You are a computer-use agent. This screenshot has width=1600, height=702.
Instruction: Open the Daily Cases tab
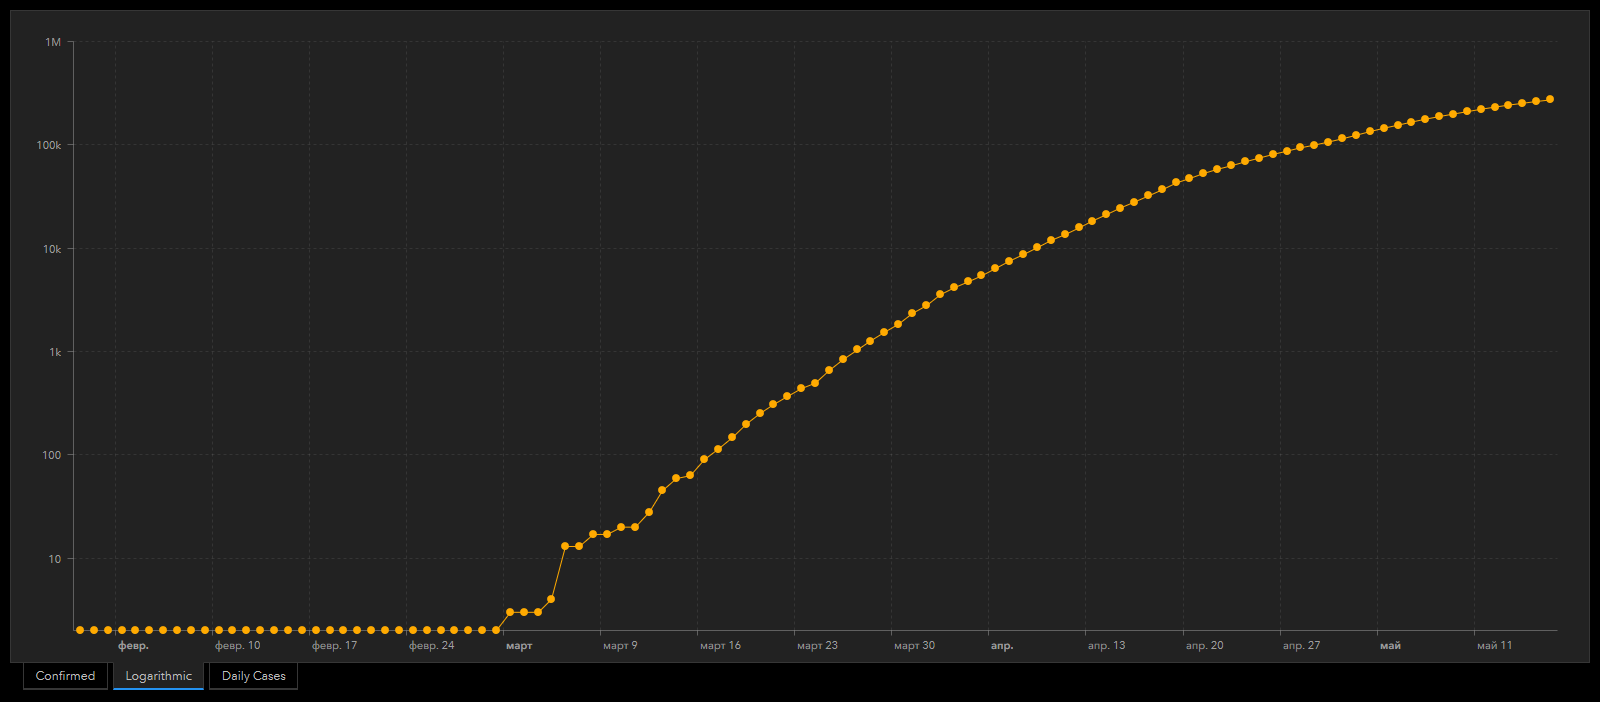point(253,676)
